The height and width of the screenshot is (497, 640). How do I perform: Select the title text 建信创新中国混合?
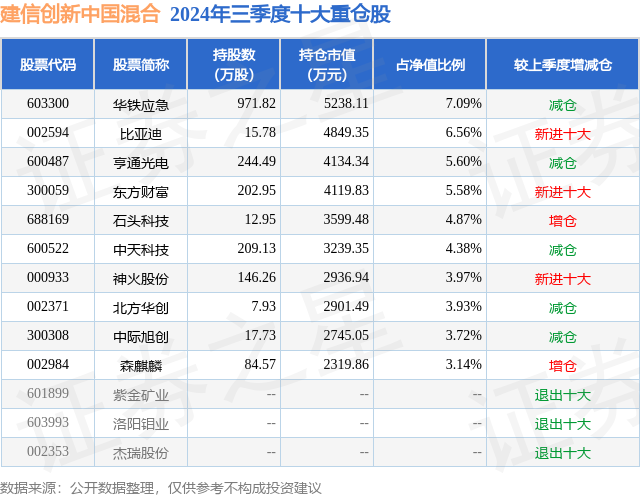click(x=80, y=13)
